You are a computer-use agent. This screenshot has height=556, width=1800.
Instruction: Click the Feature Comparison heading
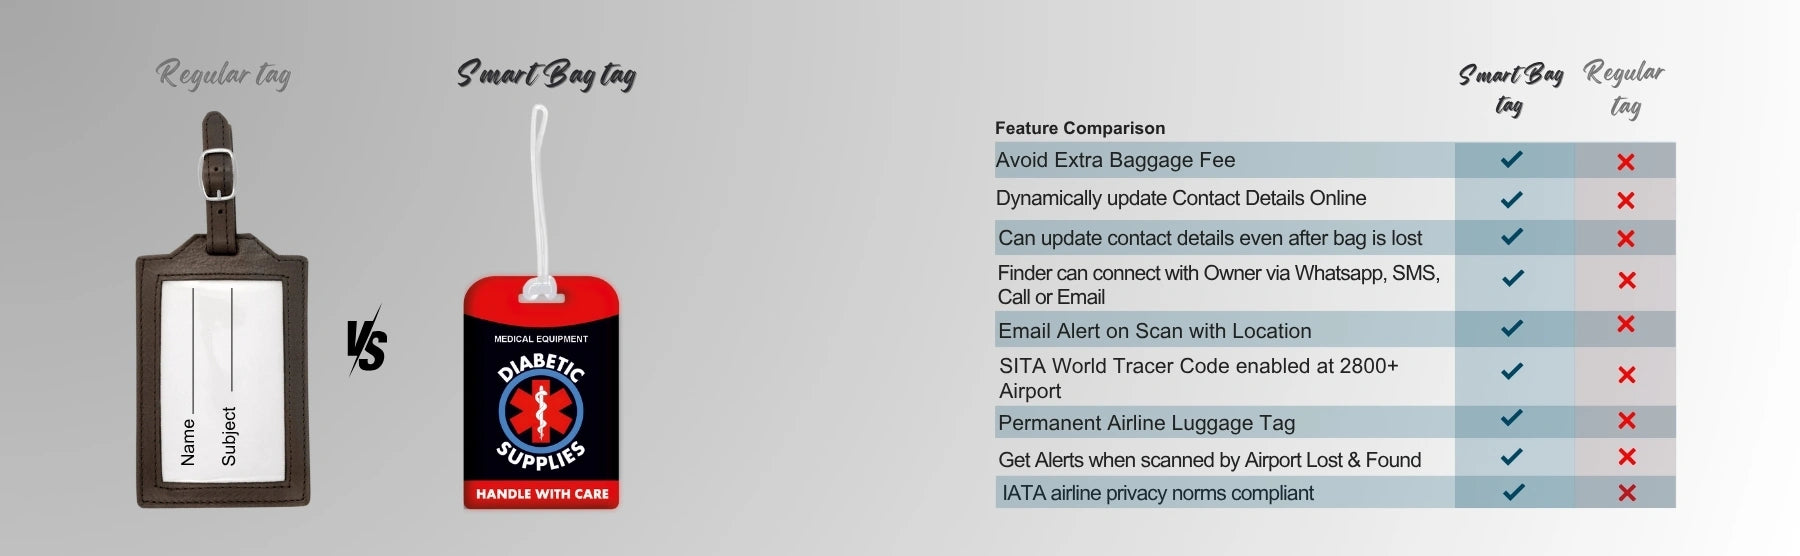1080,128
